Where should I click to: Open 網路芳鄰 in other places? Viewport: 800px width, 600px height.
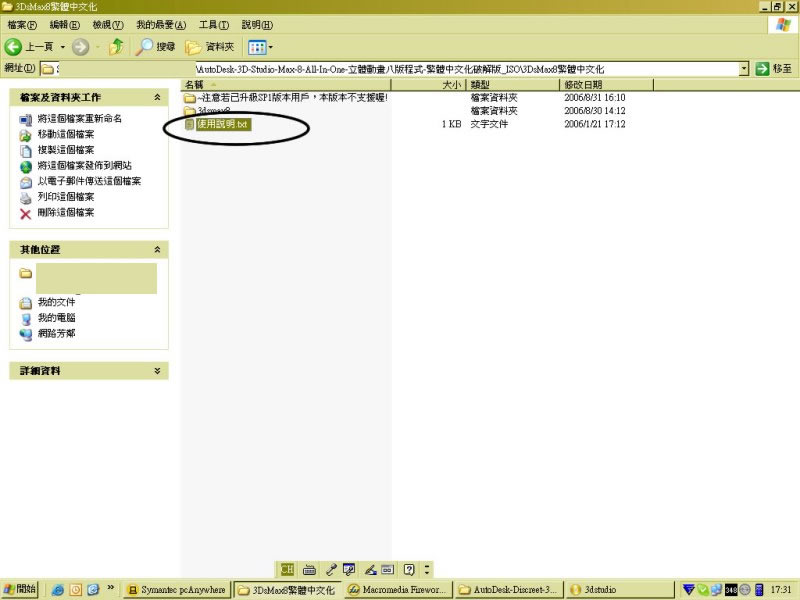[56, 333]
